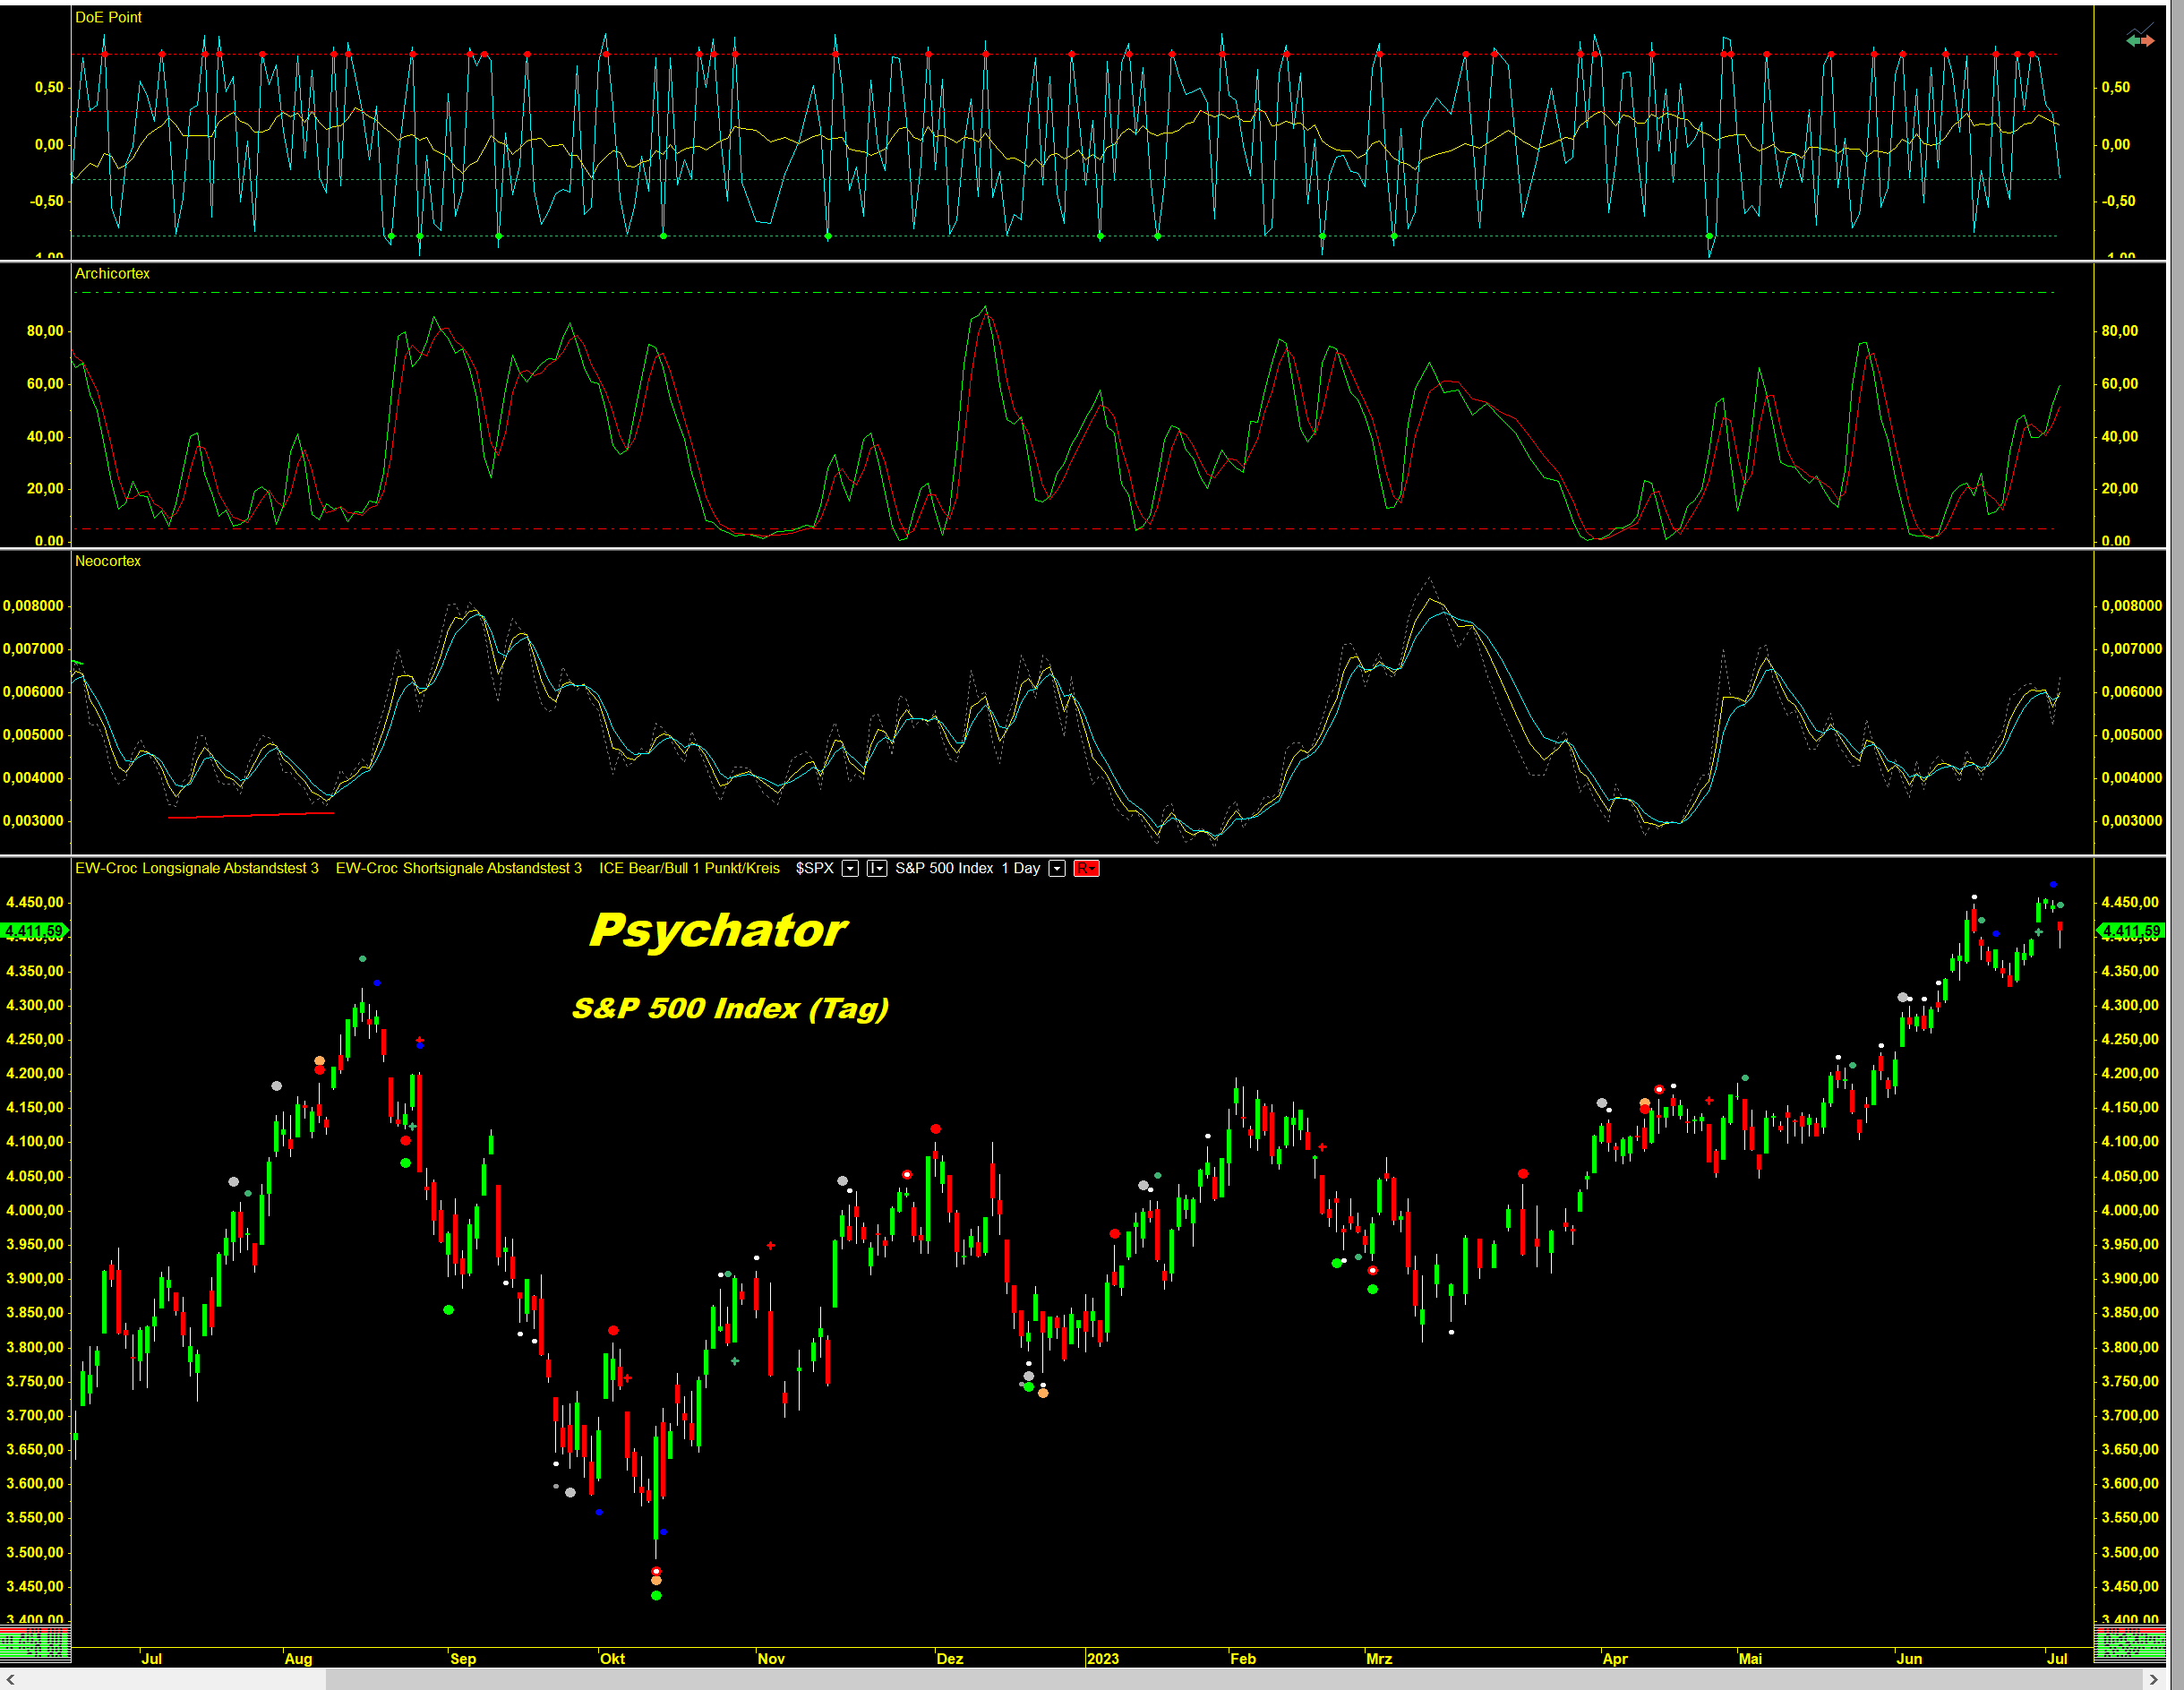Select the EW-Croc Longsignale Abstandstest 3 label
This screenshot has height=1690, width=2184.
[x=197, y=868]
